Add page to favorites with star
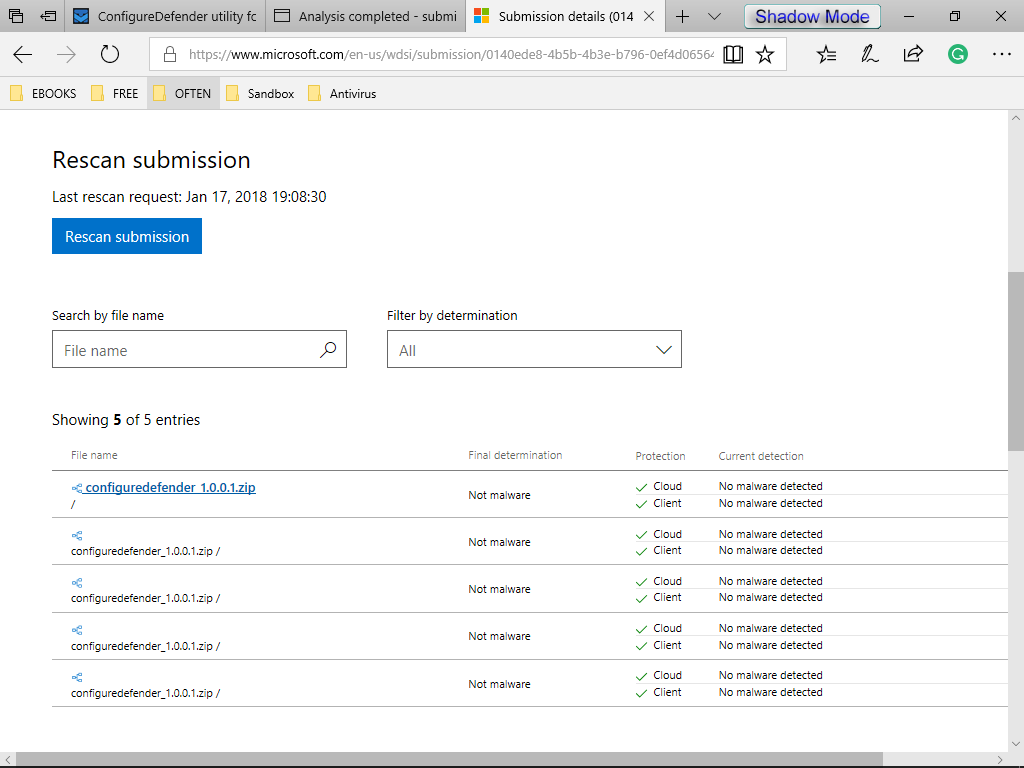Viewport: 1024px width, 768px height. point(765,54)
